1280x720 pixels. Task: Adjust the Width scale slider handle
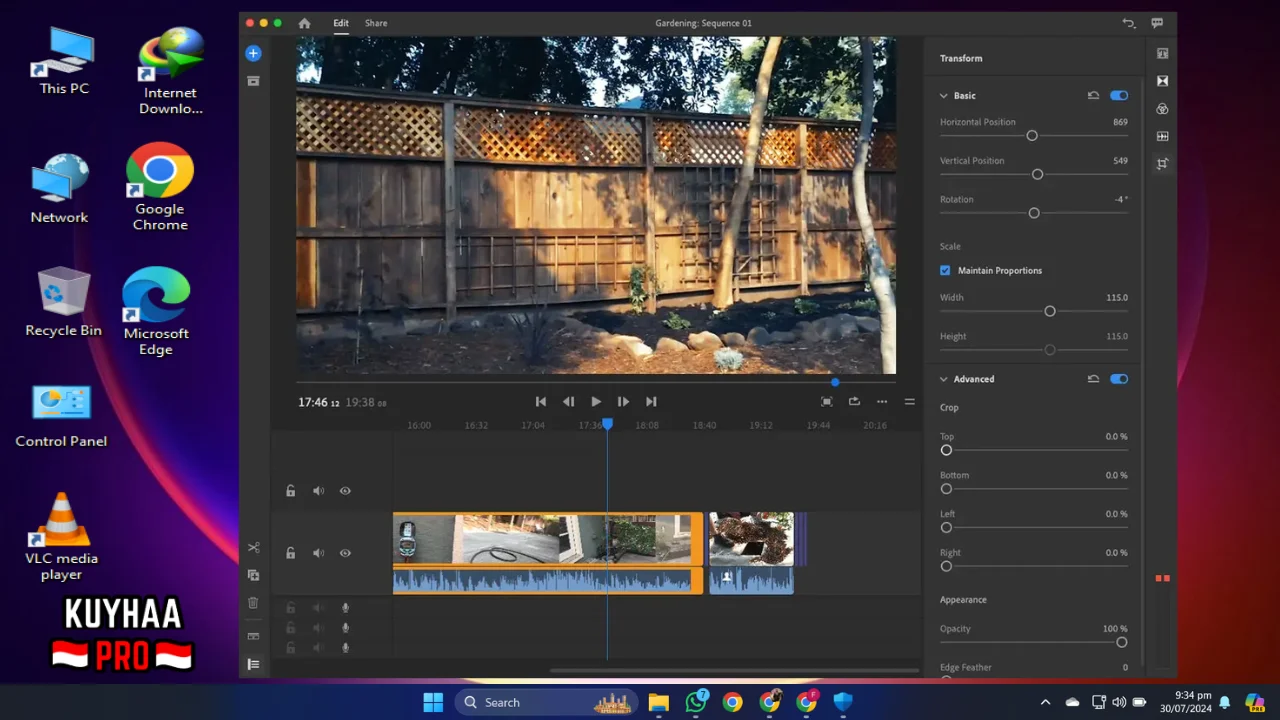[x=1050, y=311]
